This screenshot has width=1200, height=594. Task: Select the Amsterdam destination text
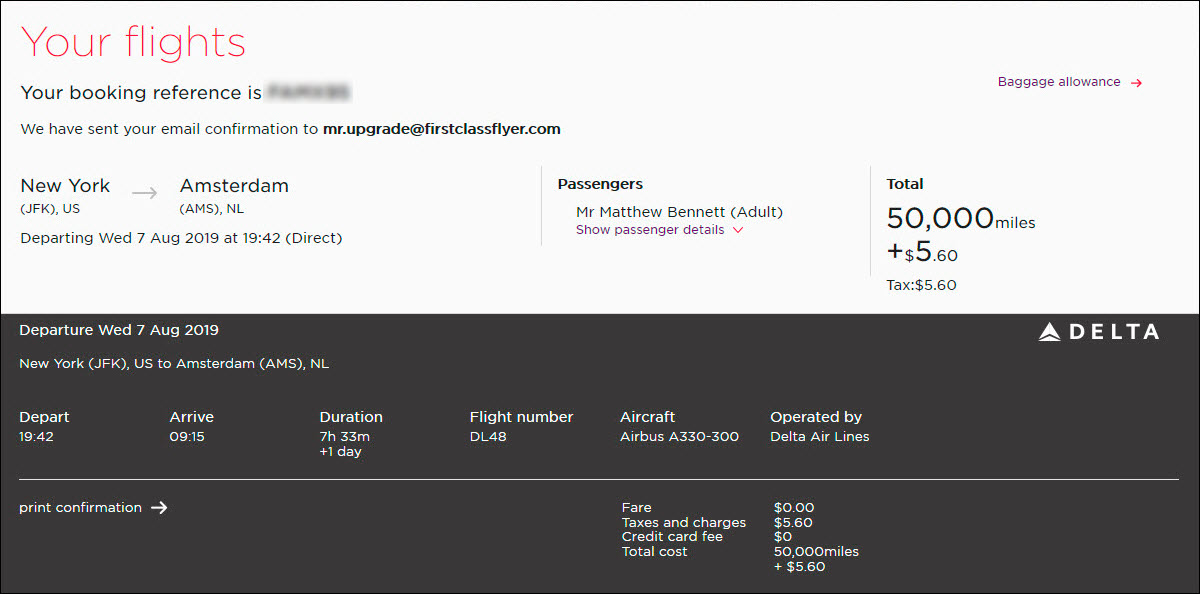click(234, 186)
